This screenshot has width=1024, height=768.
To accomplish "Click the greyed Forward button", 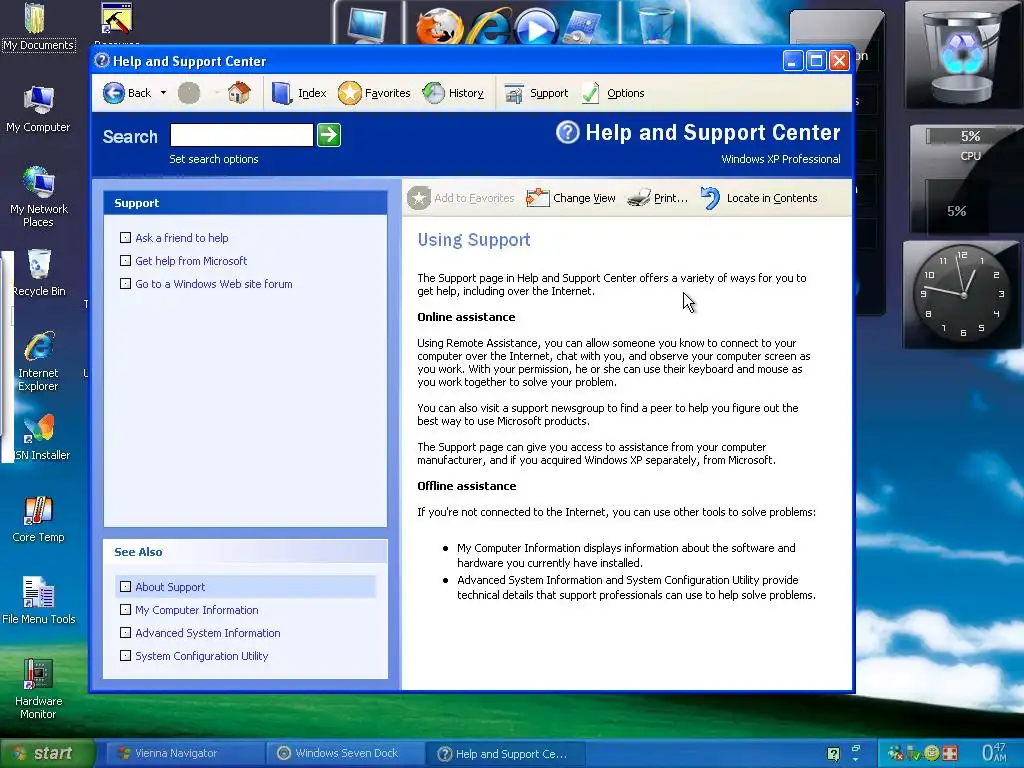I will tap(189, 93).
